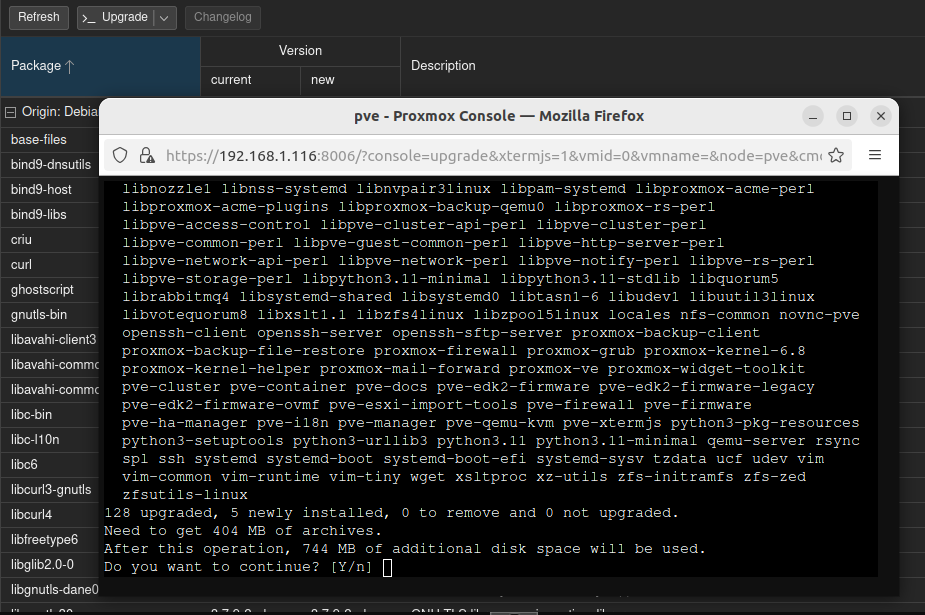Click the connection security padlock icon
The height and width of the screenshot is (615, 925).
[x=147, y=155]
